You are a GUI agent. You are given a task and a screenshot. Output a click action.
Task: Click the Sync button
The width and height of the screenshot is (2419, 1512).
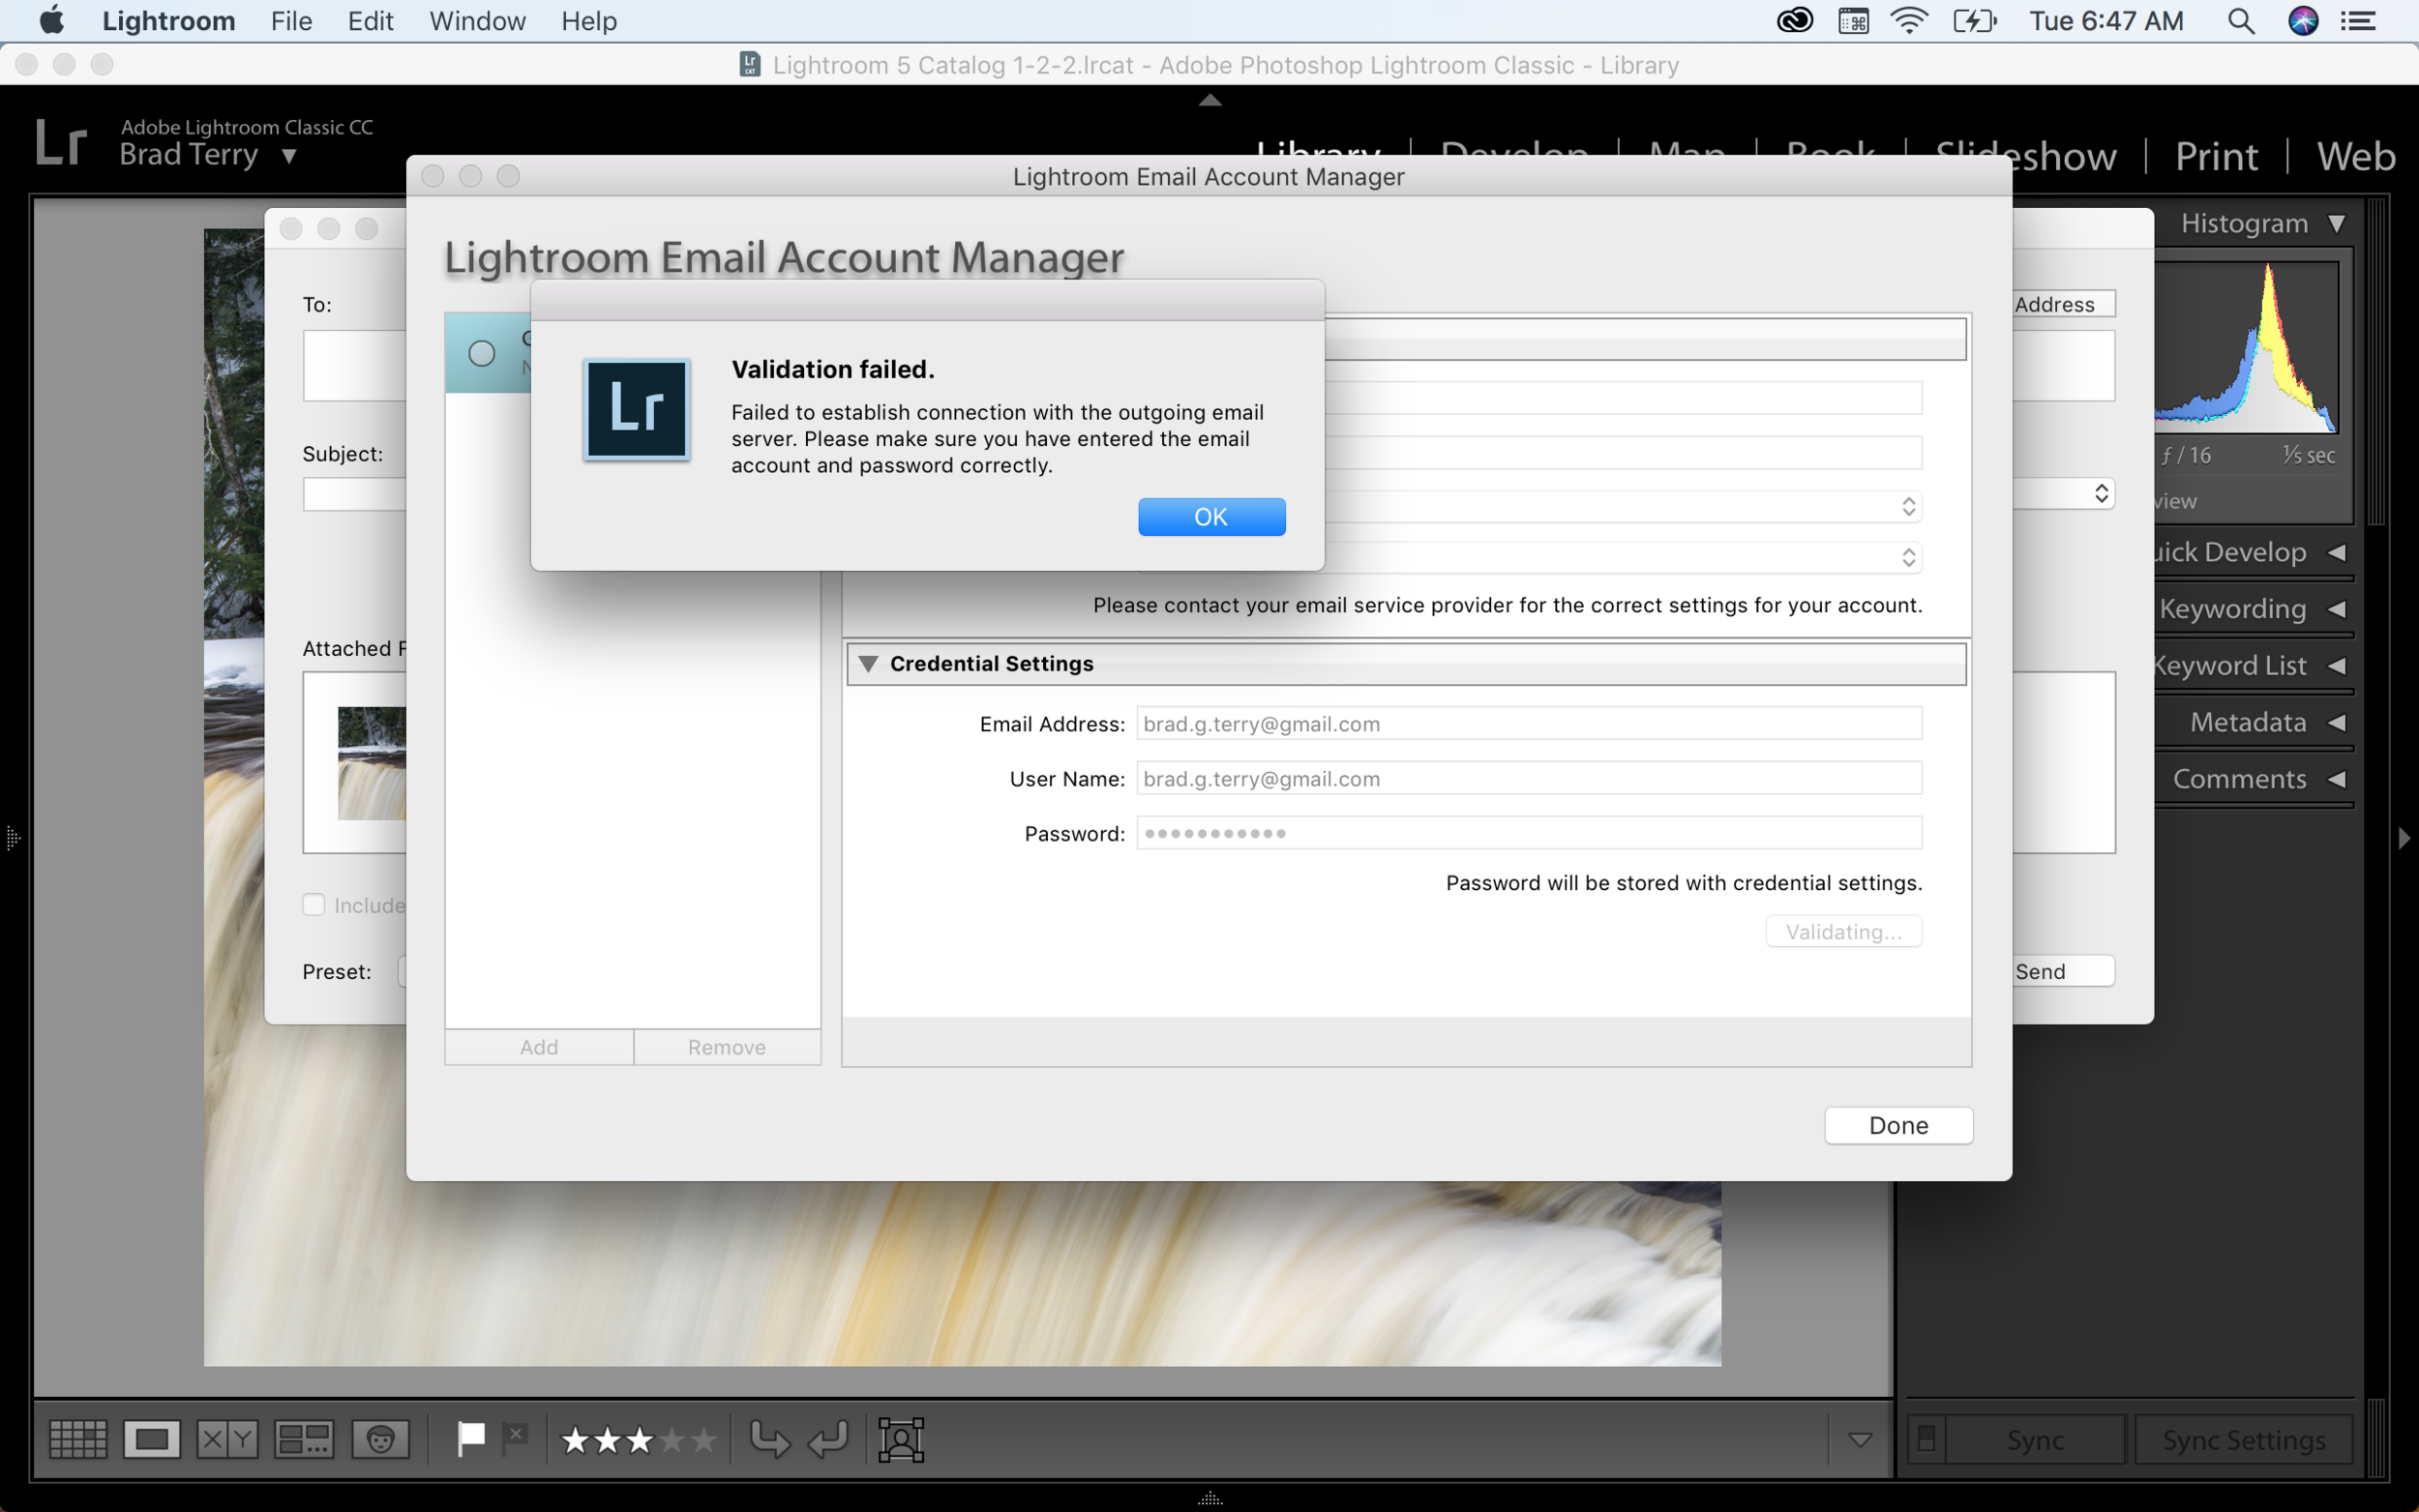click(x=2035, y=1440)
